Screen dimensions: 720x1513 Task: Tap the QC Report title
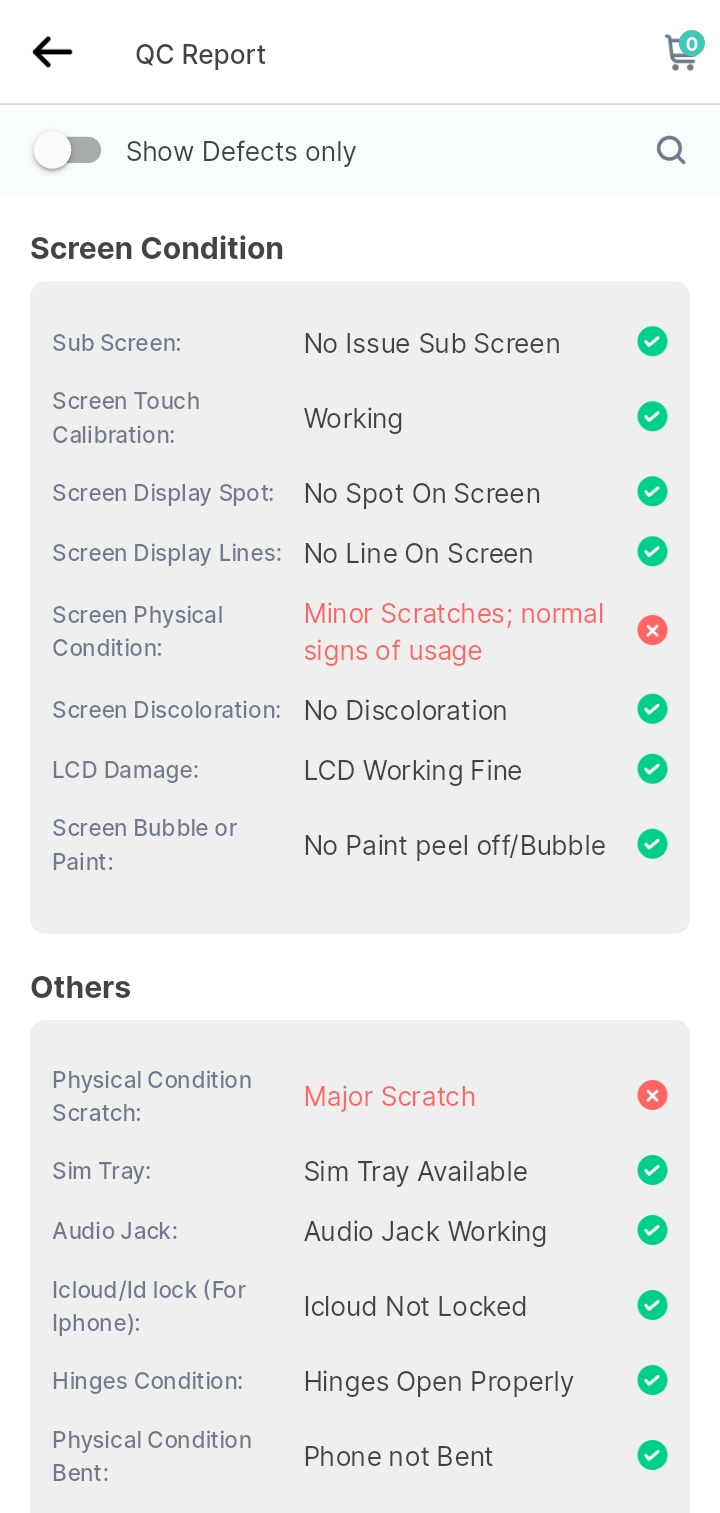tap(201, 54)
